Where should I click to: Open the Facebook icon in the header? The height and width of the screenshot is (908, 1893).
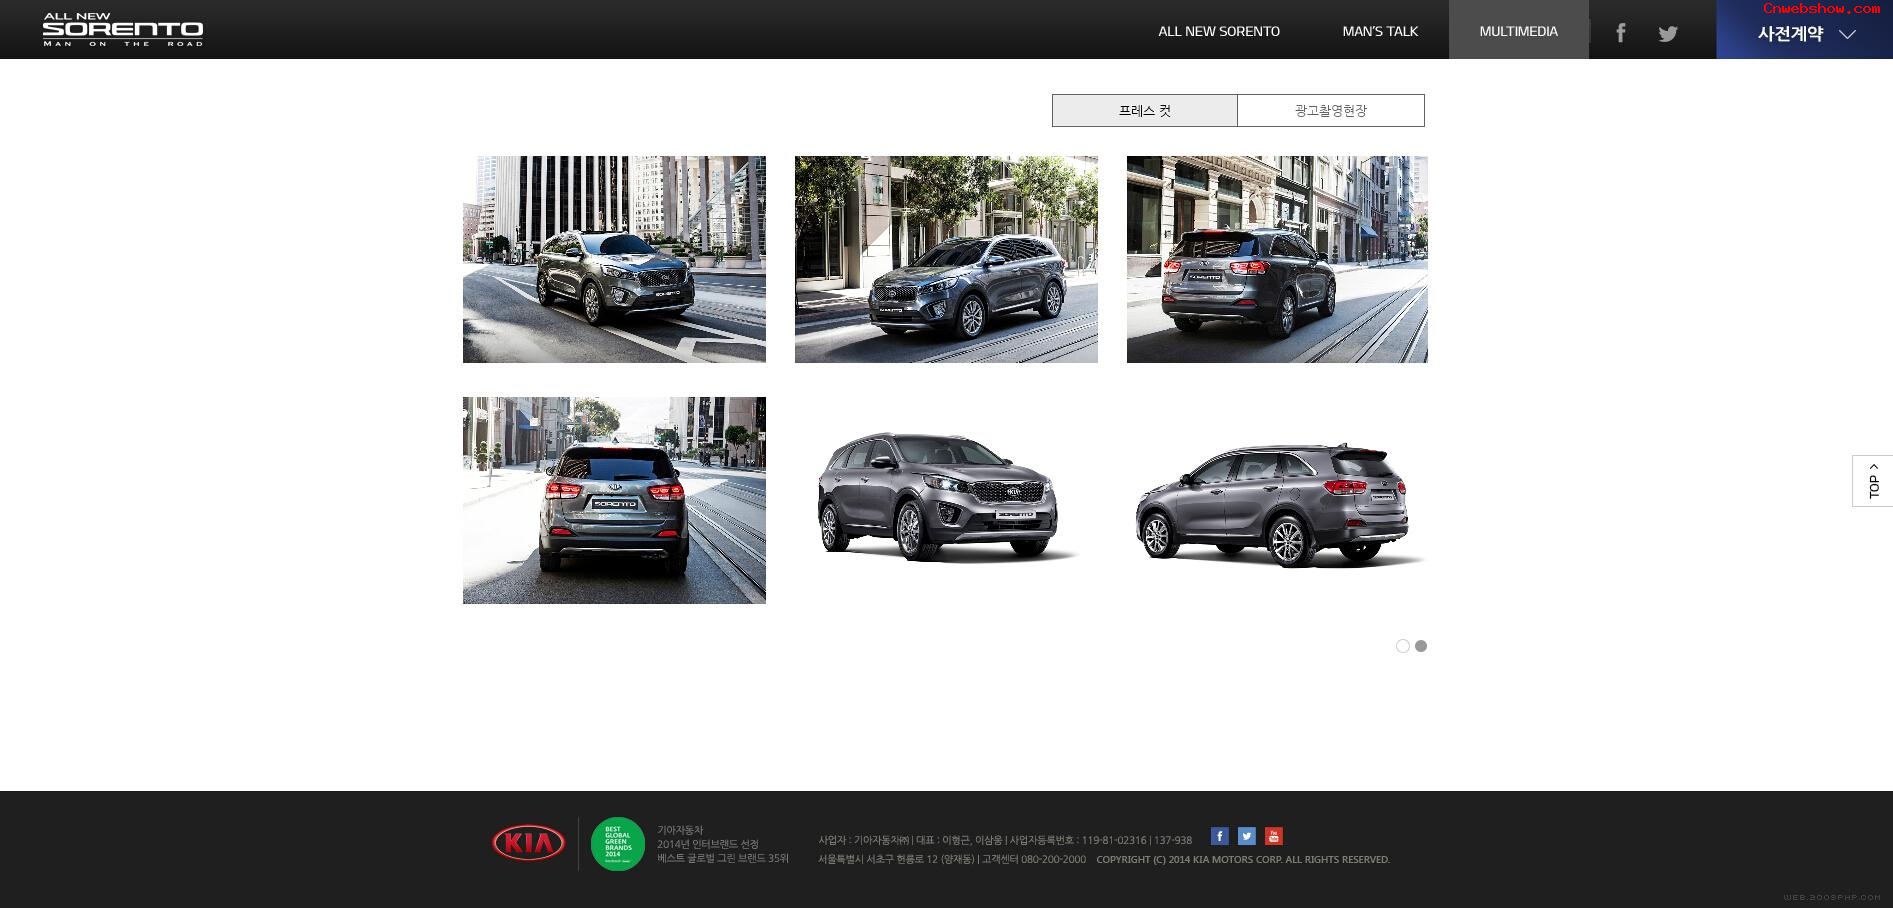click(1620, 33)
